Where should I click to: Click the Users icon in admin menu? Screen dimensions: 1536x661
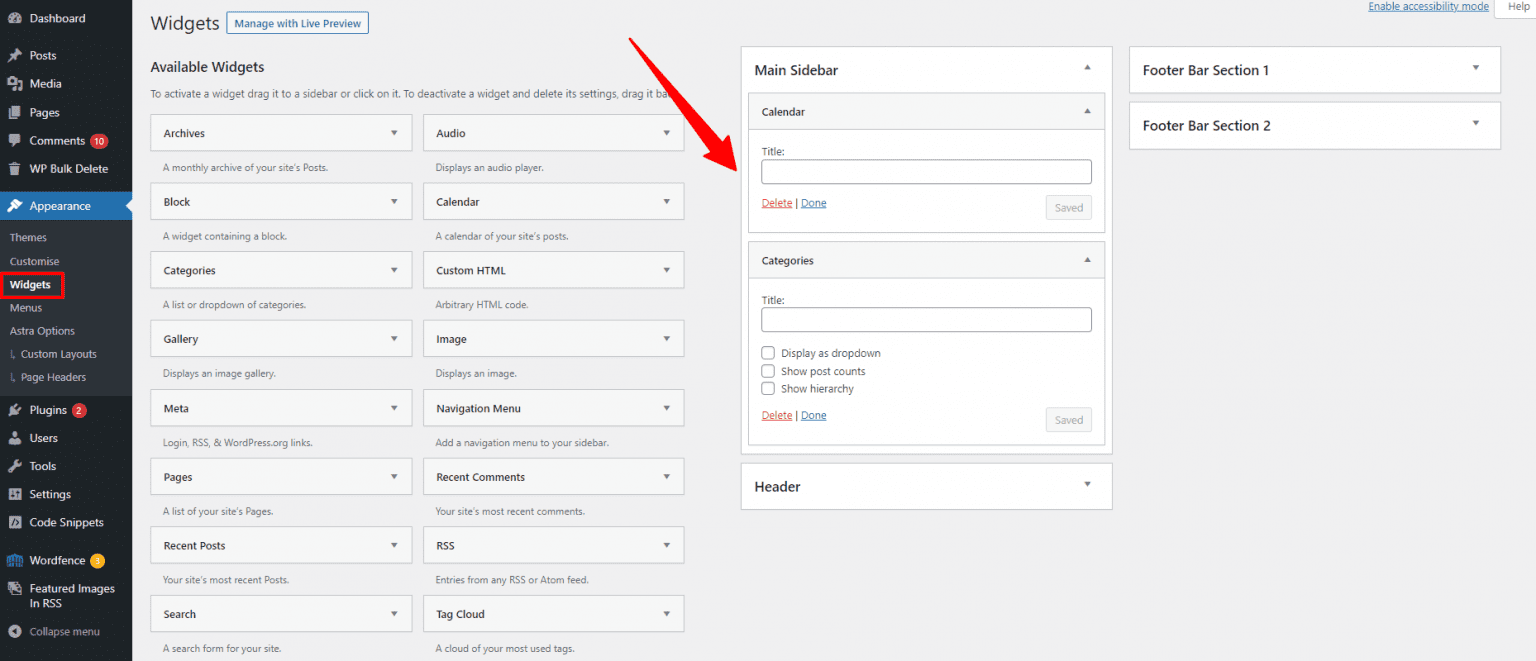[17, 437]
